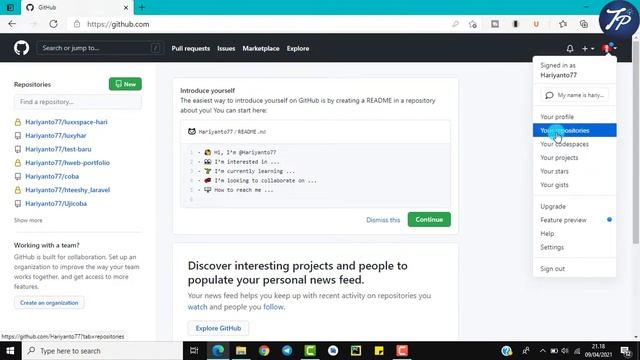Open Hariyanto77/hteeshy_laravel repository

67,190
